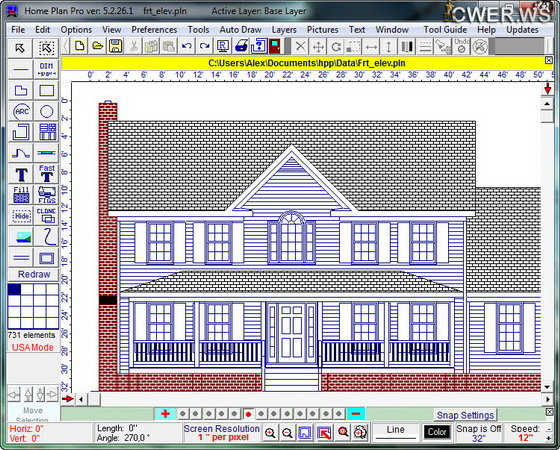Delete selection with the X icon

[301, 46]
